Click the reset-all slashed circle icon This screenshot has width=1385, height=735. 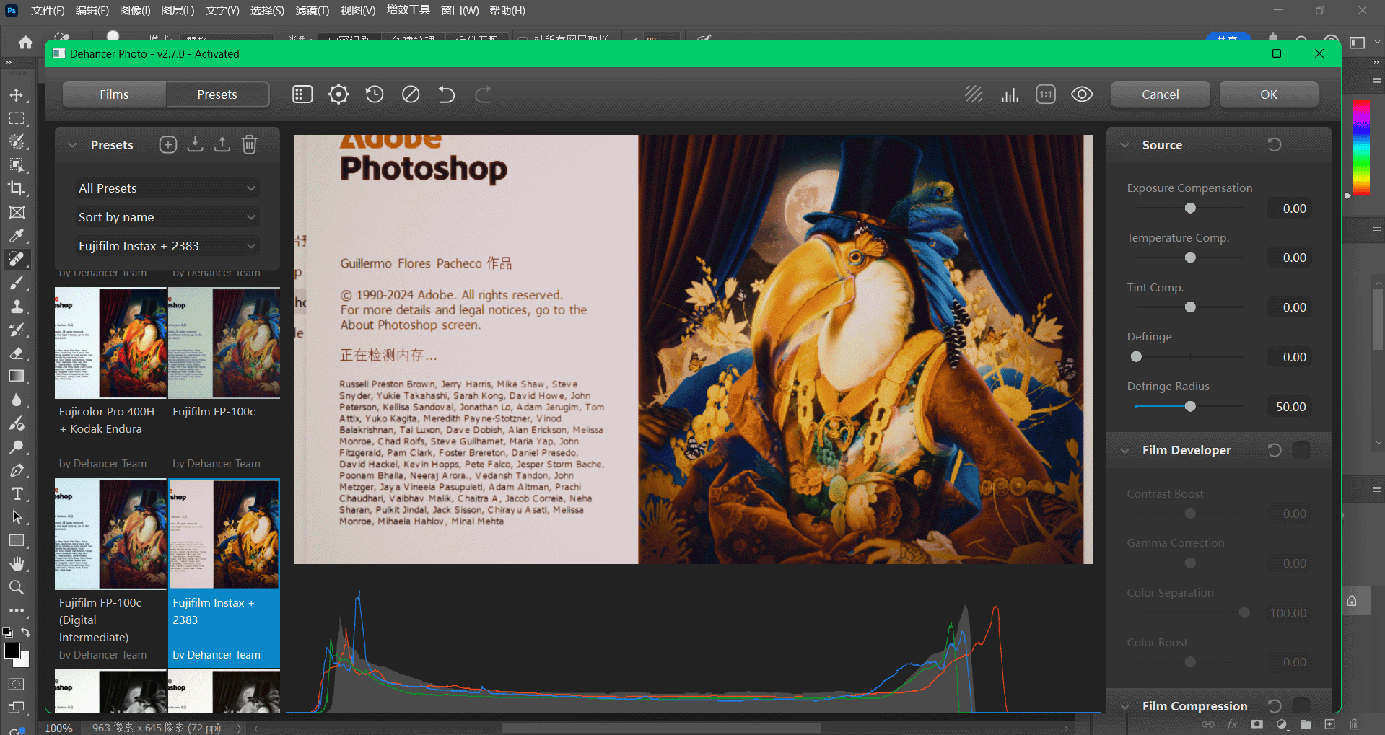[410, 94]
